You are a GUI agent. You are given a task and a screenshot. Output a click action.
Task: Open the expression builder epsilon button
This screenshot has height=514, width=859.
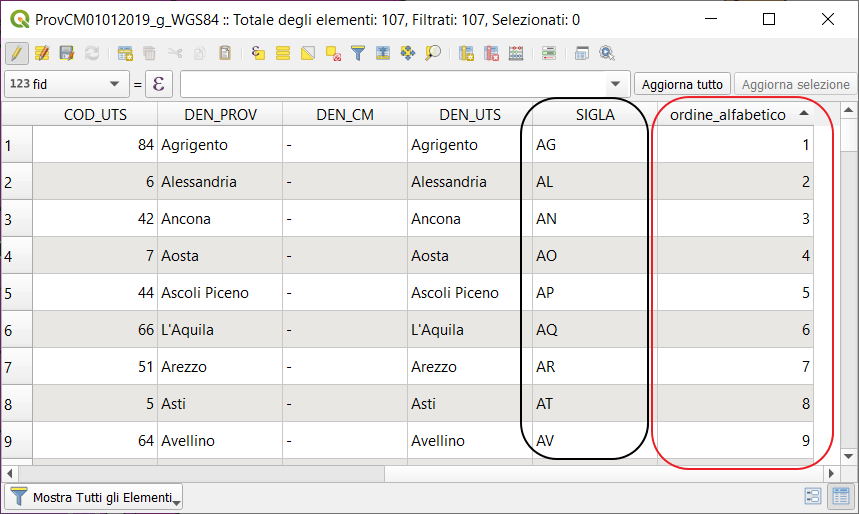(x=159, y=84)
